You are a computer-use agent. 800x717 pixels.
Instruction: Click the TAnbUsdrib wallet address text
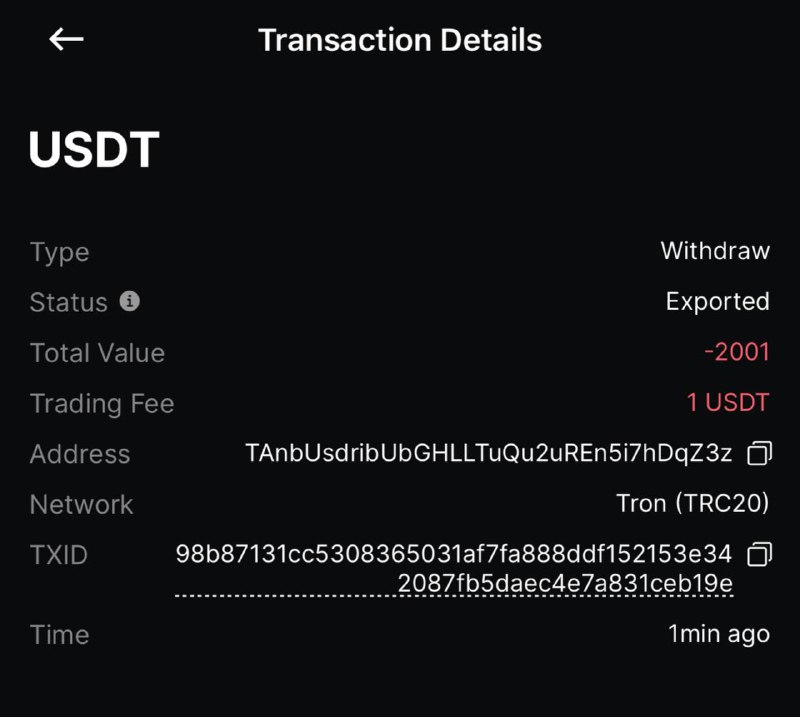click(x=489, y=454)
